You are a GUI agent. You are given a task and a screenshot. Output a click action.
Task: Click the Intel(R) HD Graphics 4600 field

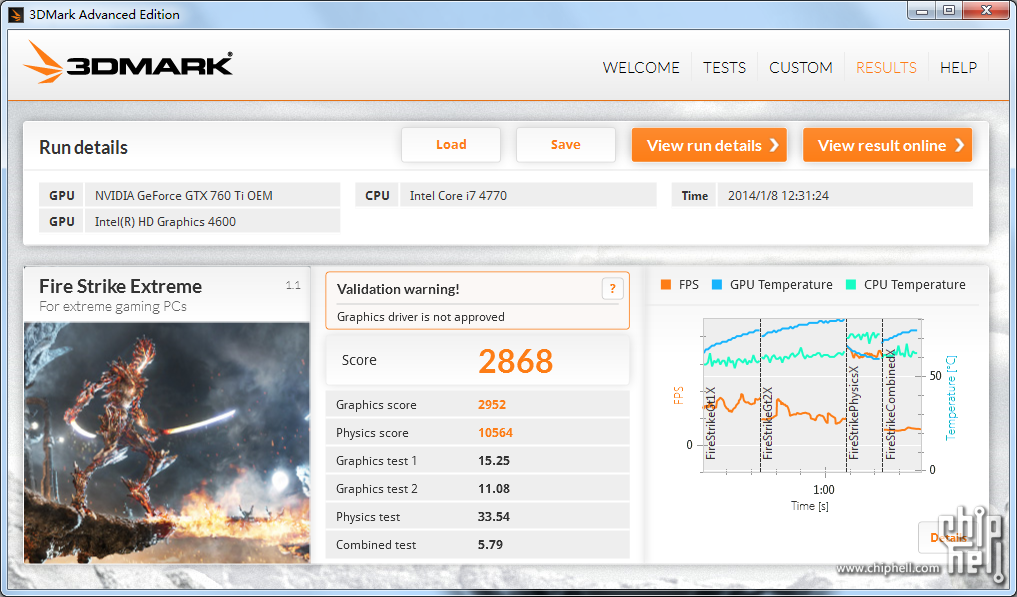click(x=212, y=221)
